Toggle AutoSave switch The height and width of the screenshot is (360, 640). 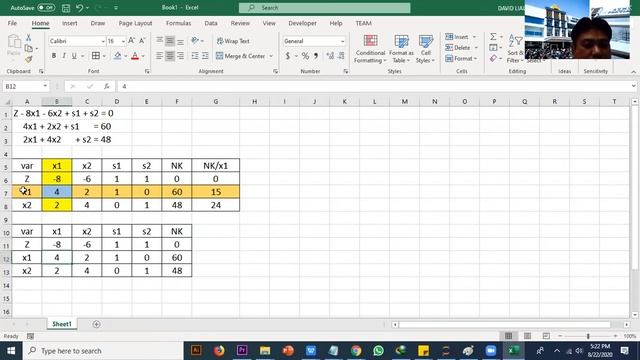point(46,8)
